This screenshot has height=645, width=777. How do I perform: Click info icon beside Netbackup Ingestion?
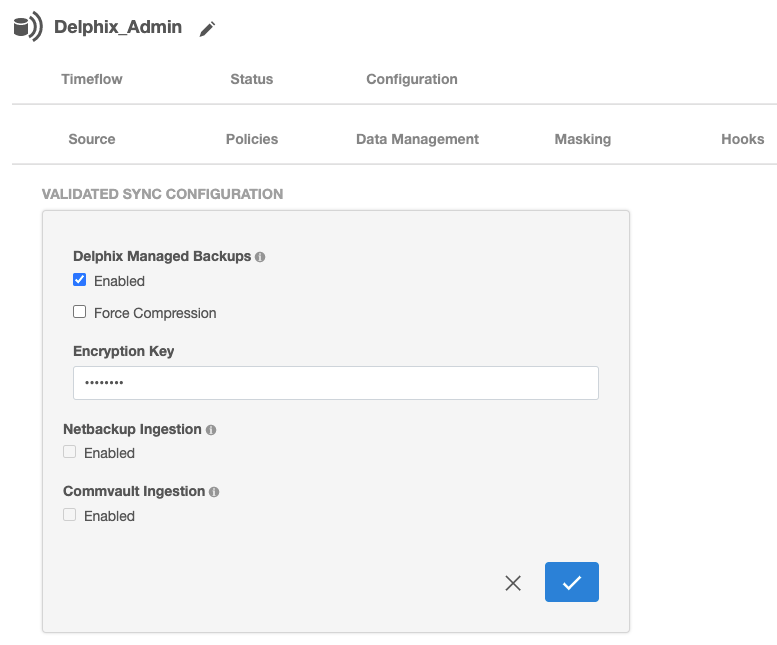(211, 430)
